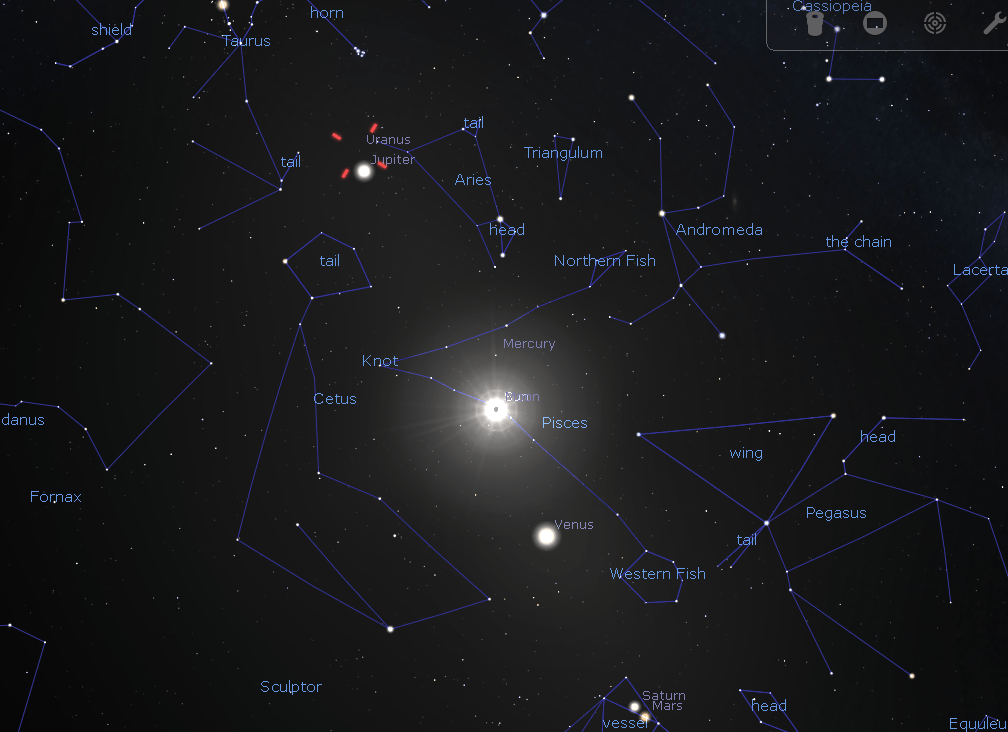1008x732 pixels.
Task: Select the Sculptor constellation label
Action: tap(291, 687)
